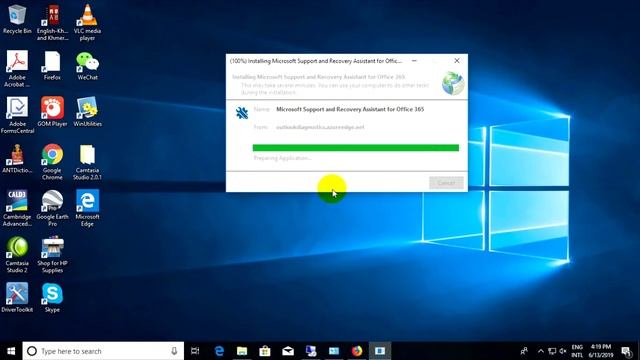Open the WinUtilities desktop icon
This screenshot has width=640, height=360.
pyautogui.click(x=87, y=112)
